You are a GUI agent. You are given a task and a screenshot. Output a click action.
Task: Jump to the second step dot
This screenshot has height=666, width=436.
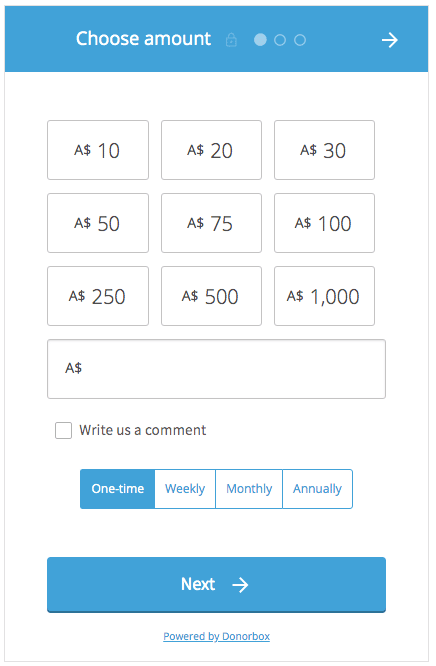(280, 40)
